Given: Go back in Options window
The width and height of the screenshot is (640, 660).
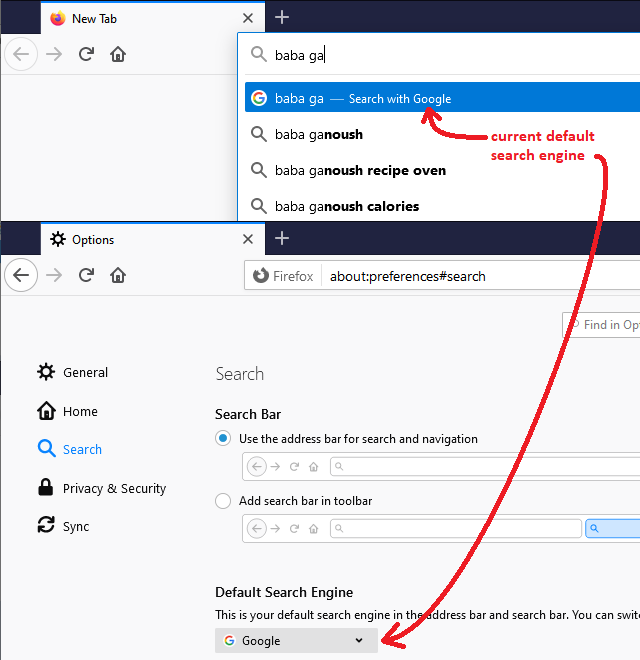Looking at the screenshot, I should 21,275.
